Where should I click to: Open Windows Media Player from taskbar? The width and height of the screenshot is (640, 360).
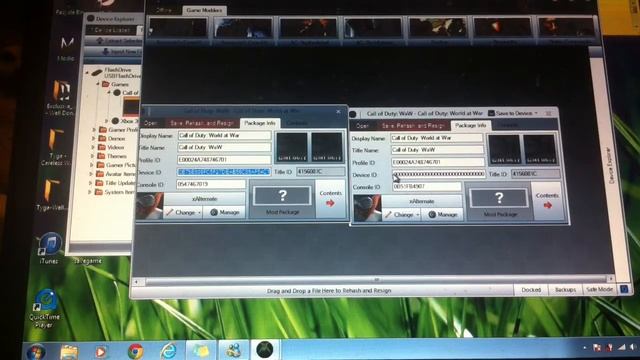[x=101, y=351]
